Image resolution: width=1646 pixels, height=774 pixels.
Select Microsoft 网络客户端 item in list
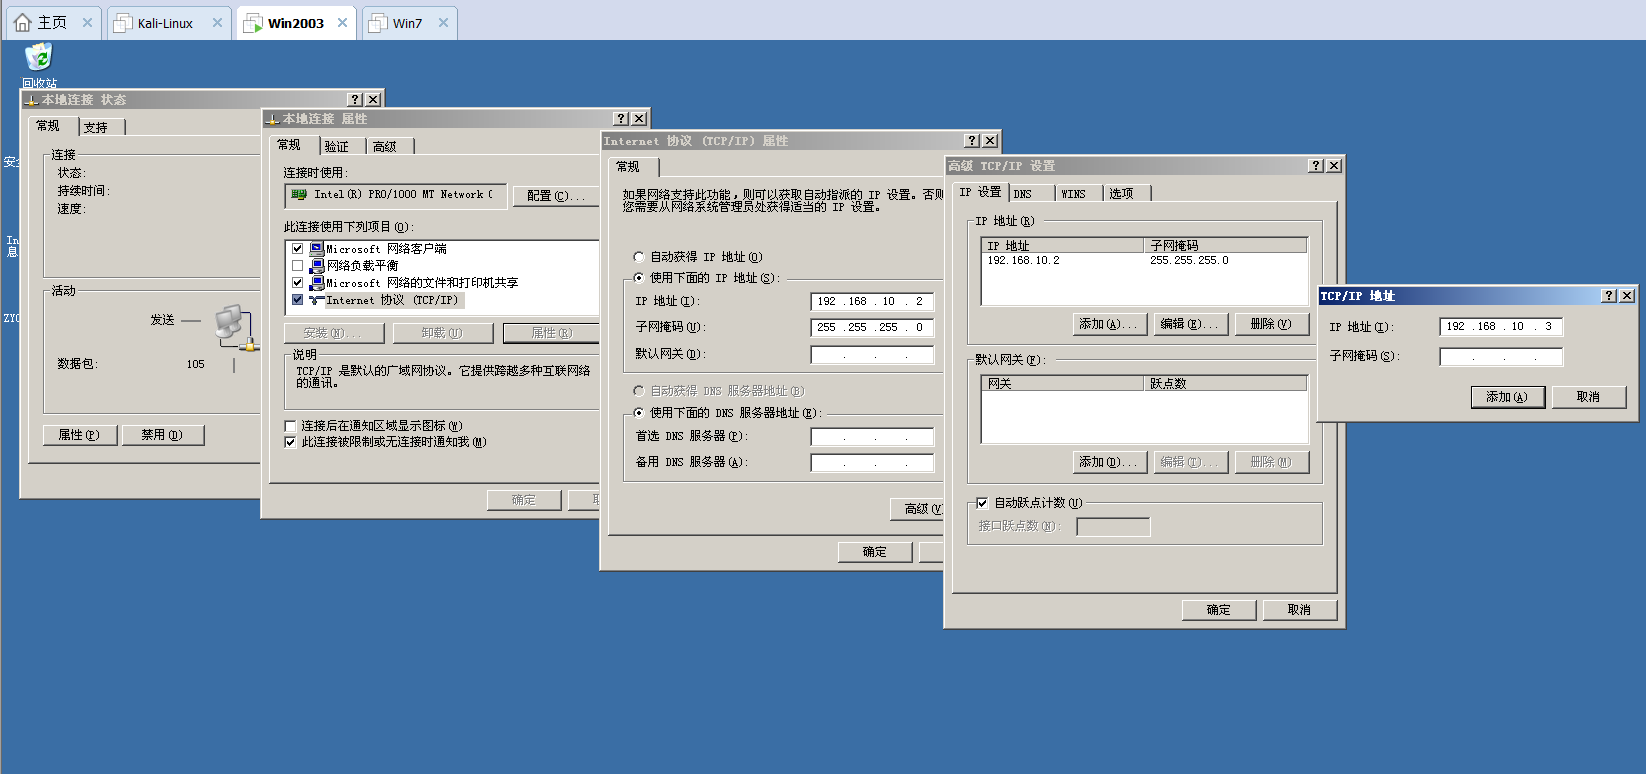click(386, 249)
